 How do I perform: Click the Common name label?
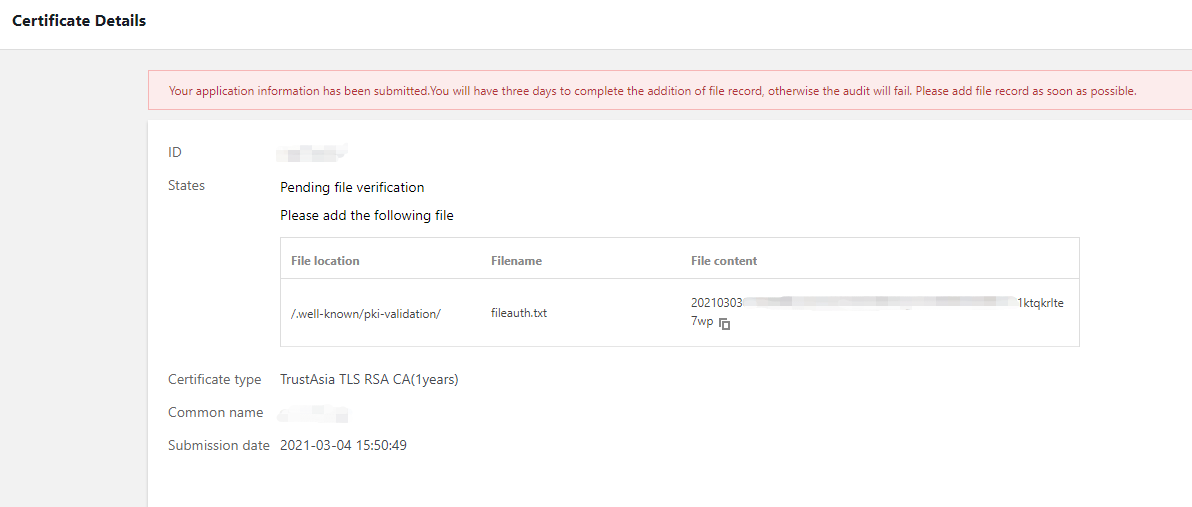click(x=215, y=413)
